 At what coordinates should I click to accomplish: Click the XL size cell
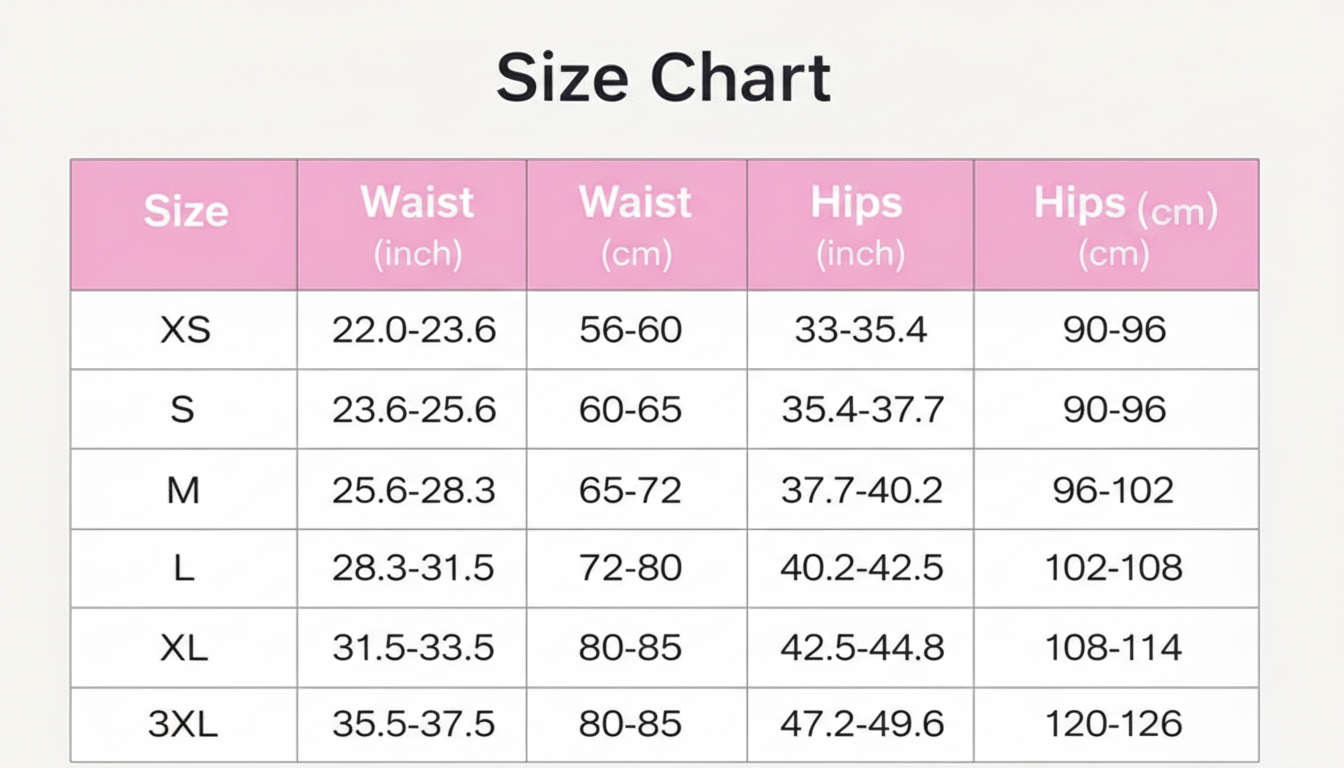[x=184, y=648]
